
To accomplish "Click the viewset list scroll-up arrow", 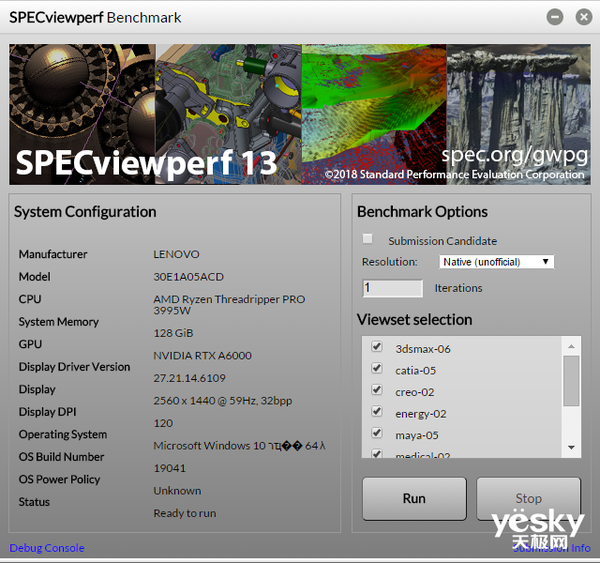I will tap(571, 345).
